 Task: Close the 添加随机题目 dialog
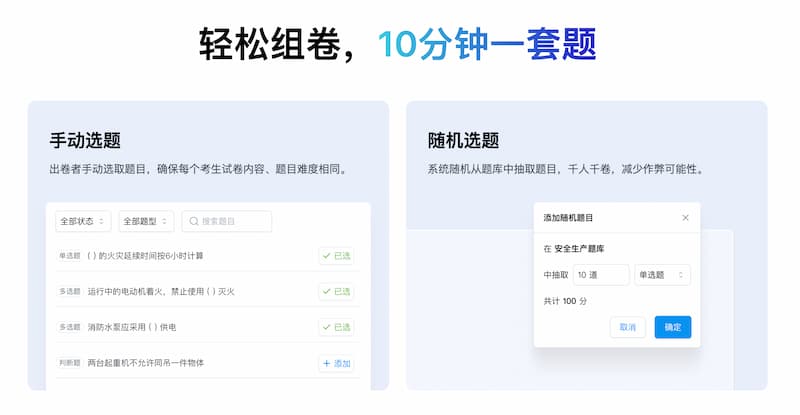click(x=685, y=218)
